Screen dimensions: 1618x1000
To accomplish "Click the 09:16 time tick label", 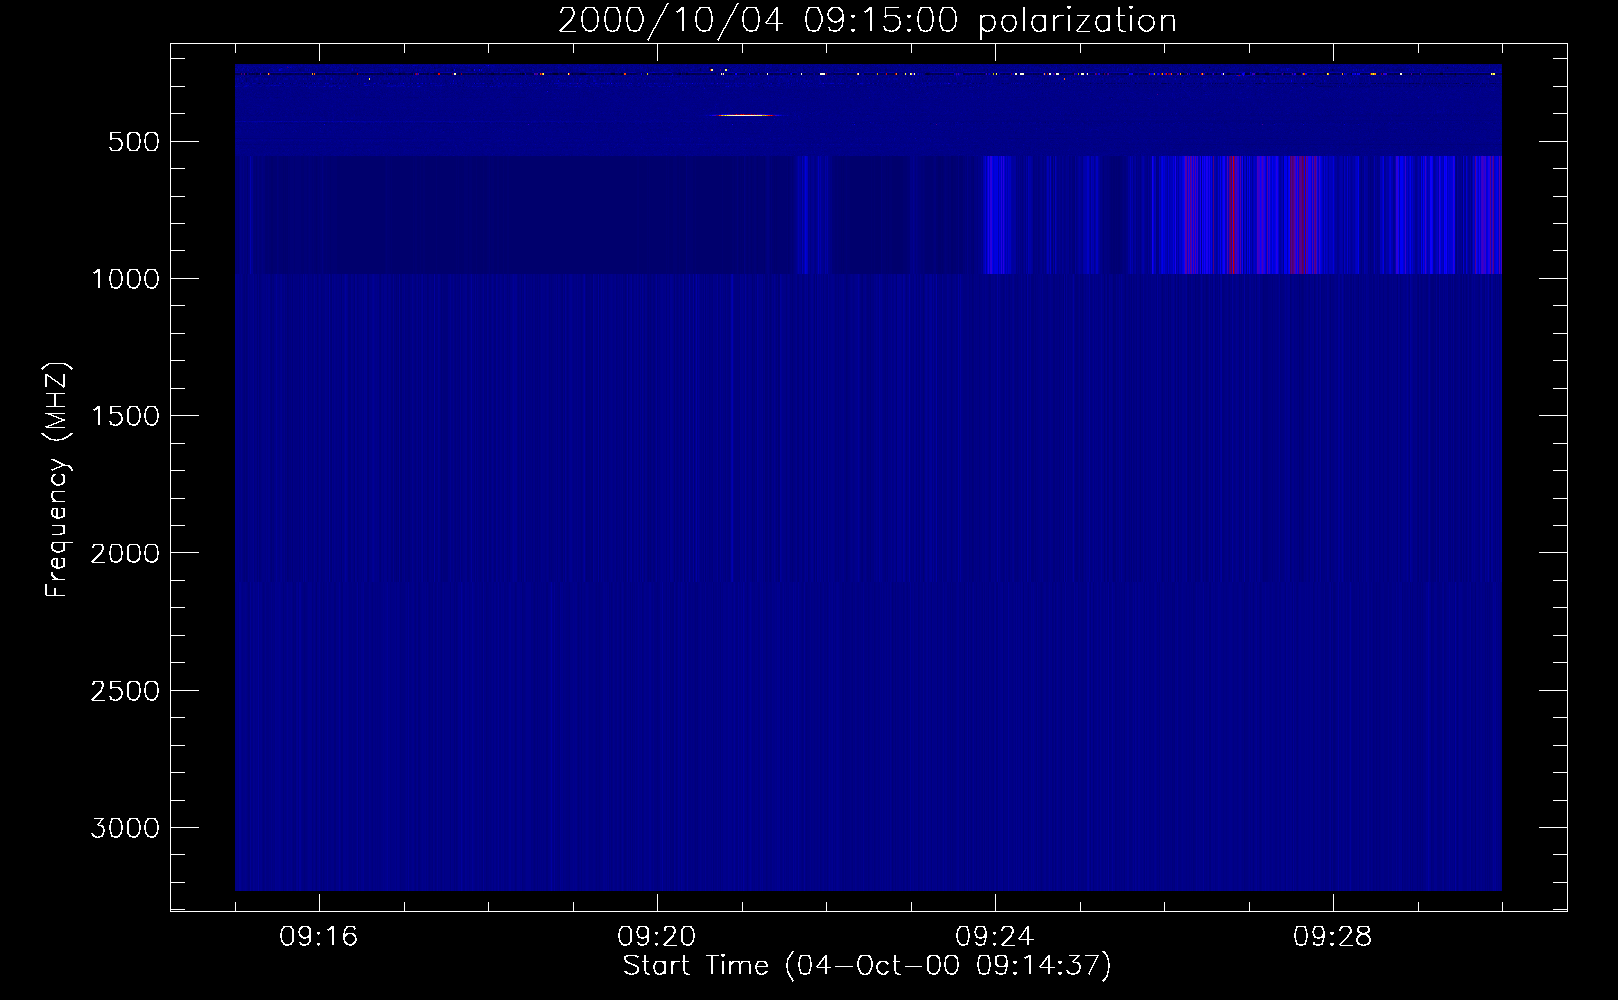I will tap(319, 937).
